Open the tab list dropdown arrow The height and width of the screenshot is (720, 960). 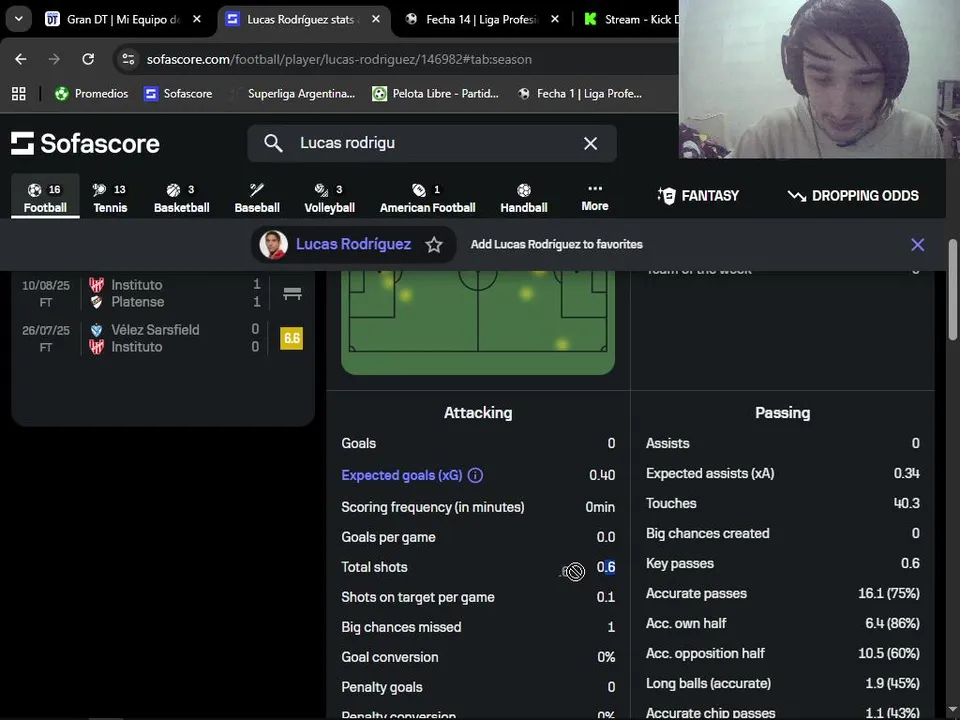point(19,19)
